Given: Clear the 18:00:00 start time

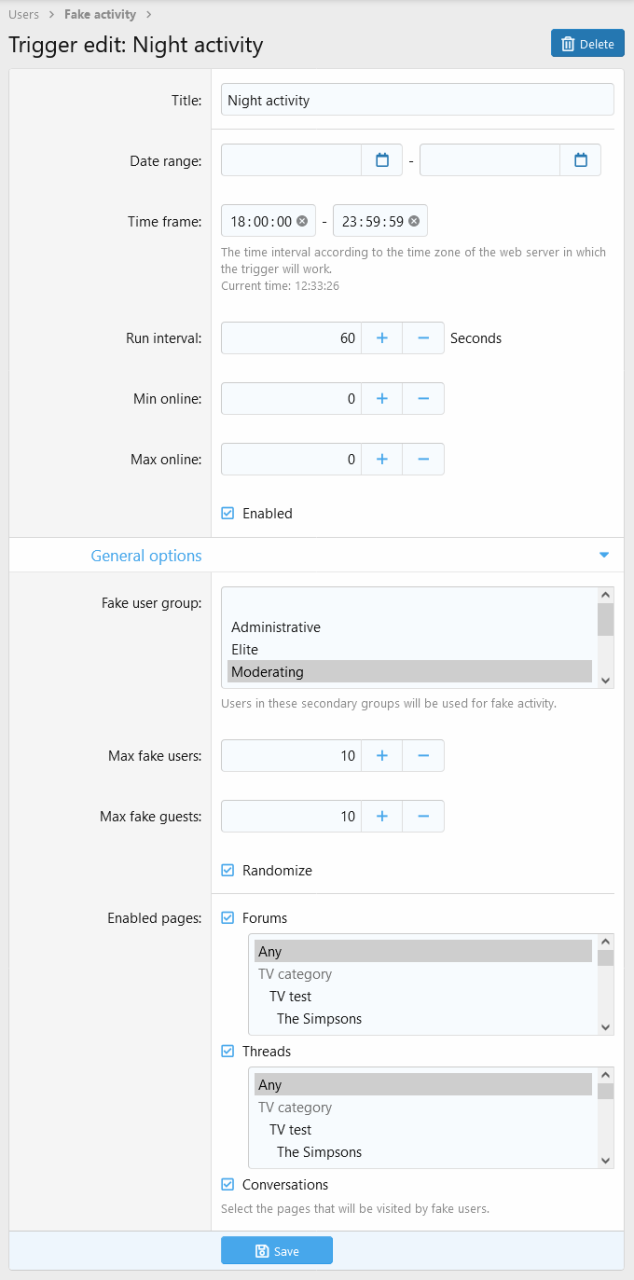Looking at the screenshot, I should pos(302,221).
